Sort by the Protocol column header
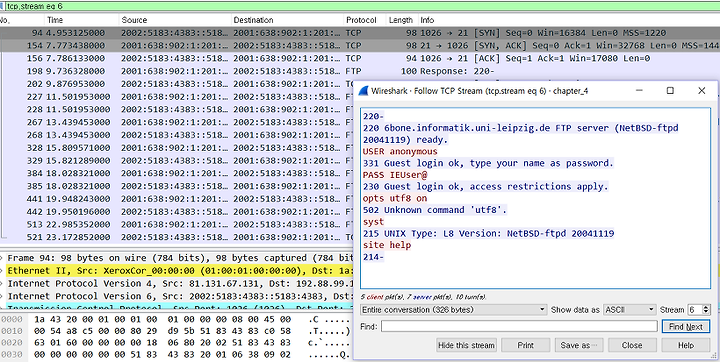Image resolution: width=720 pixels, height=362 pixels. tap(365, 20)
